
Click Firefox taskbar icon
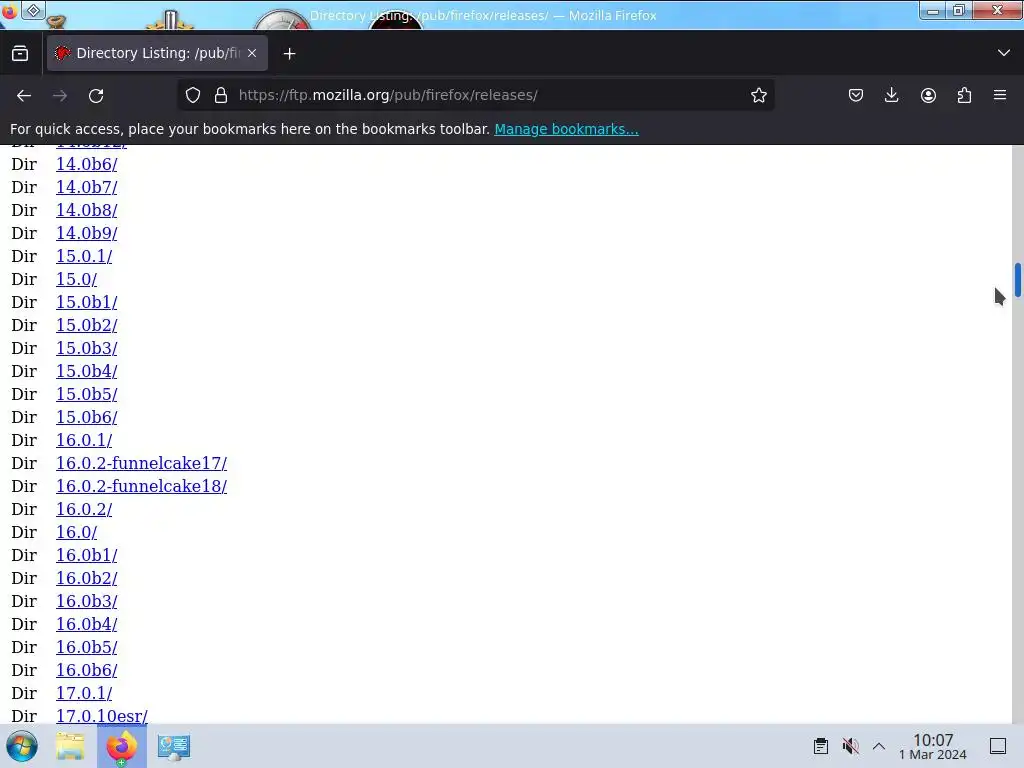click(x=121, y=746)
